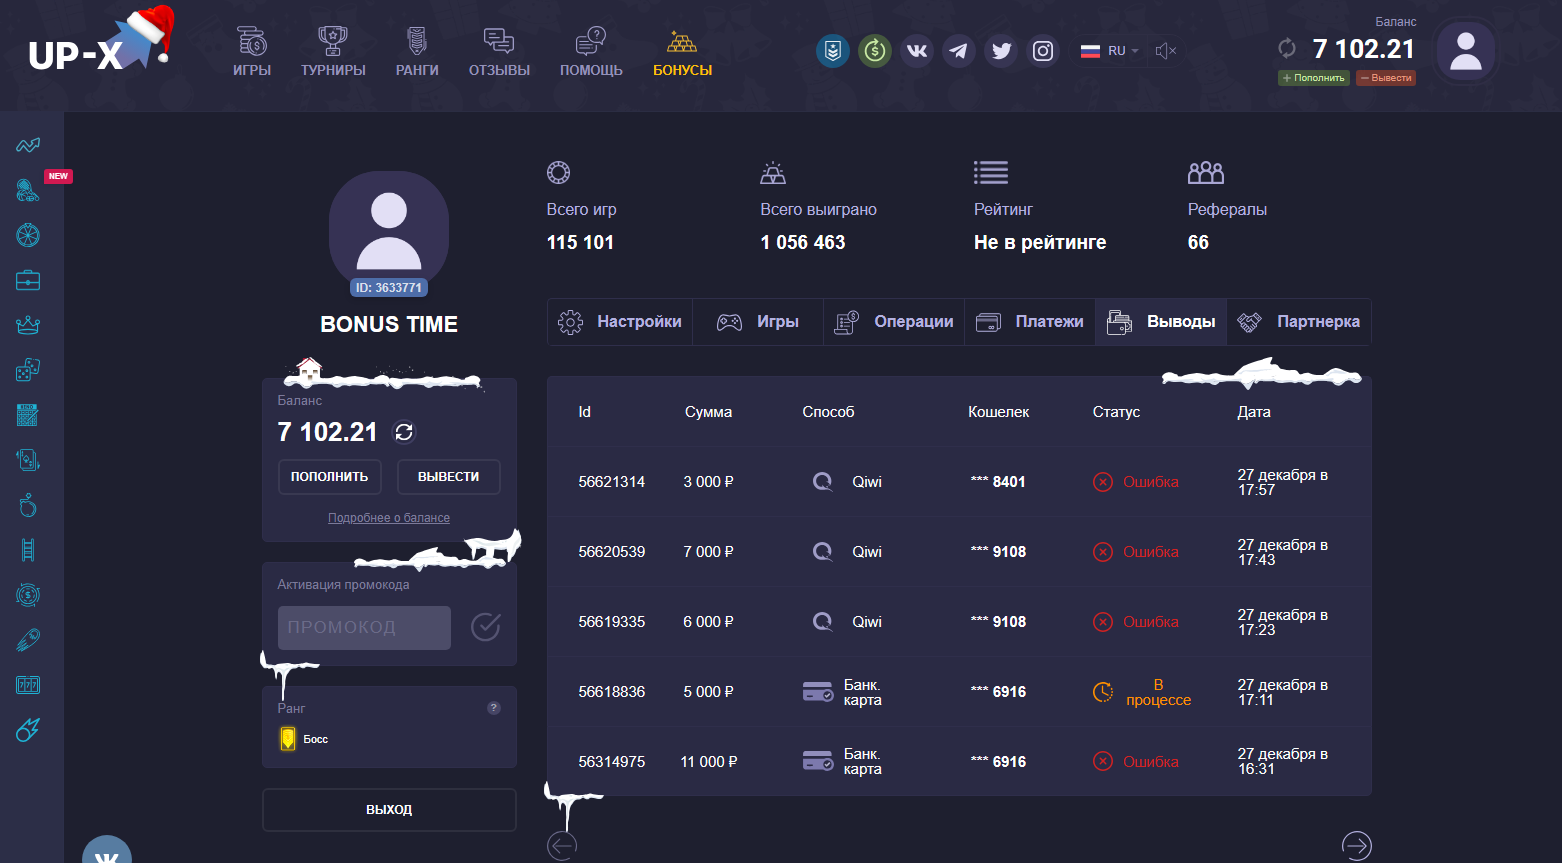
Task: Click the rank help question mark
Action: (493, 708)
